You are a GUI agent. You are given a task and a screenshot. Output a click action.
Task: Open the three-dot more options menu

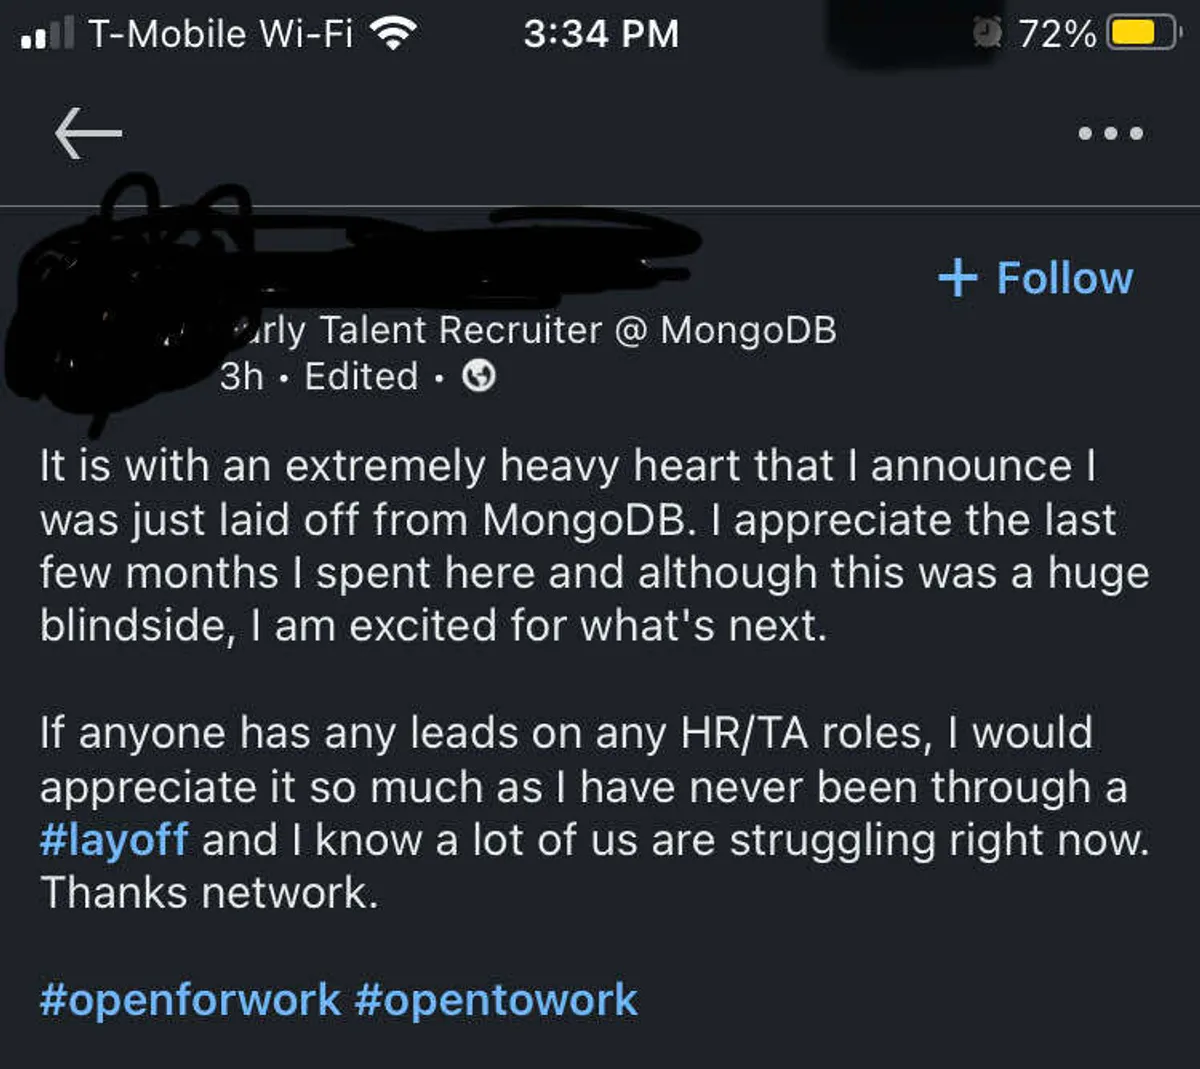(1110, 133)
